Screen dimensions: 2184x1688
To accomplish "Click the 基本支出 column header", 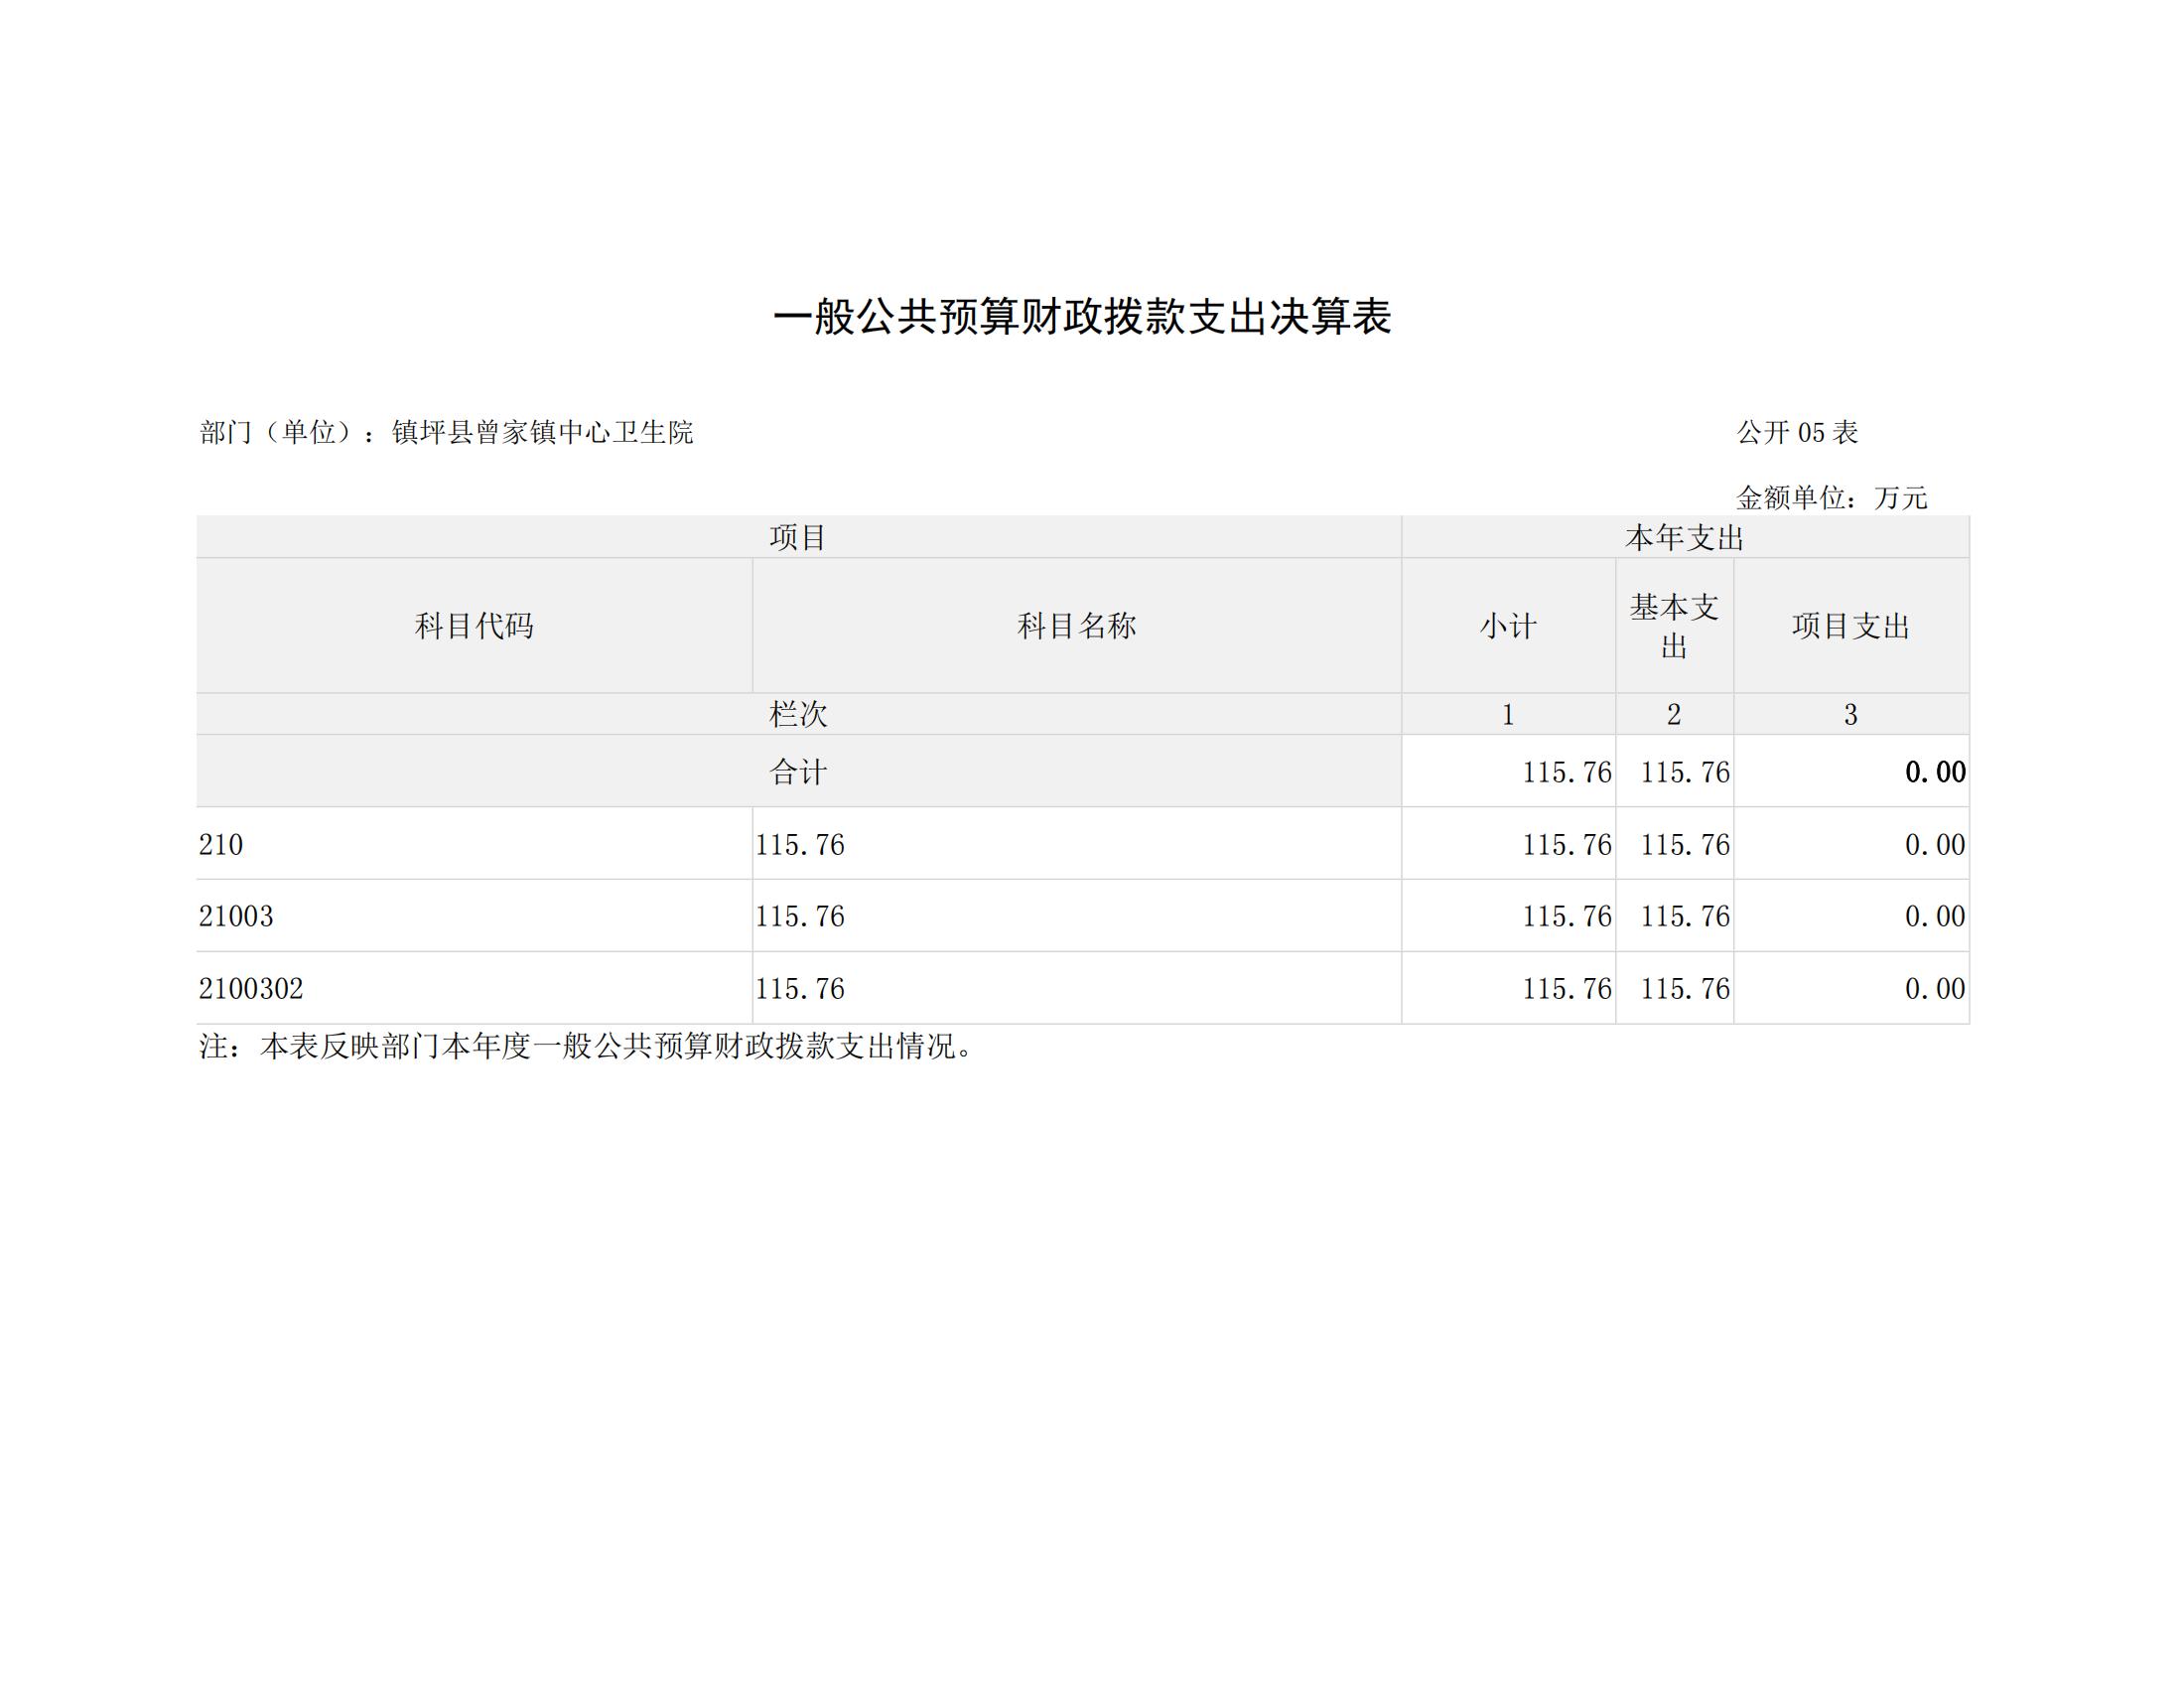I will (1674, 626).
